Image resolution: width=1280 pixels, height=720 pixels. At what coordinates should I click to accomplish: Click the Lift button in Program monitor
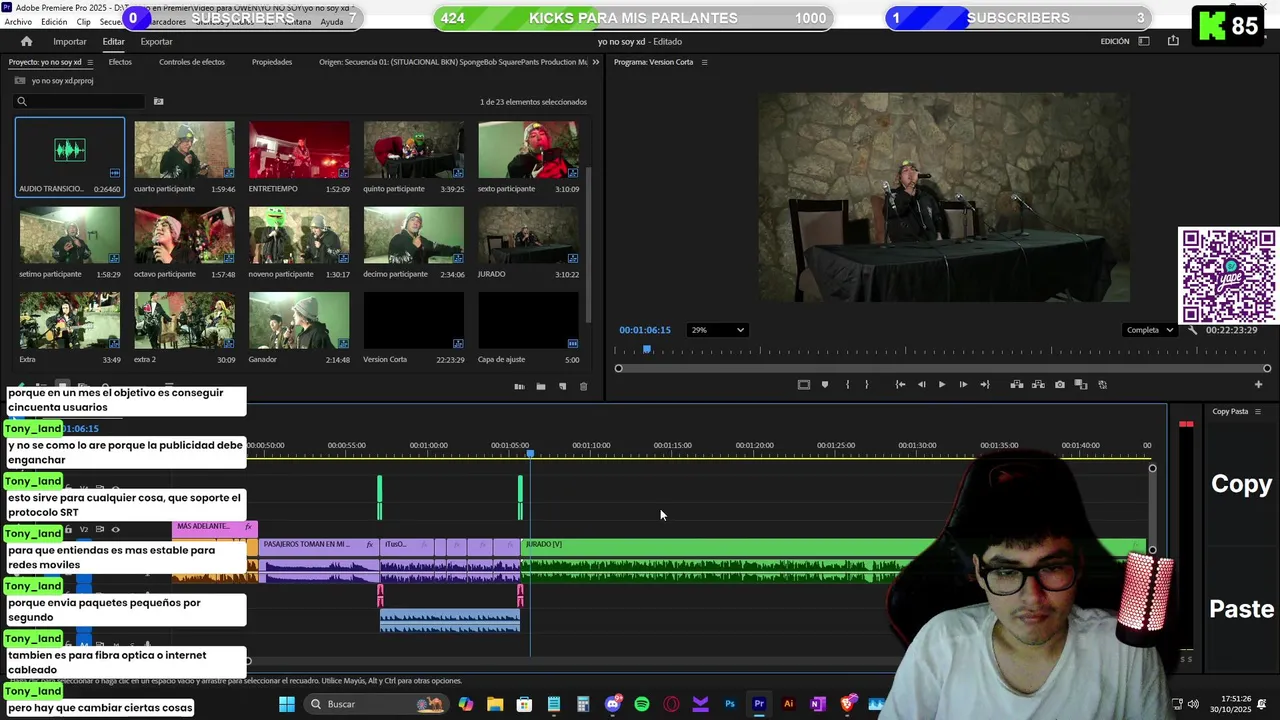point(1016,384)
